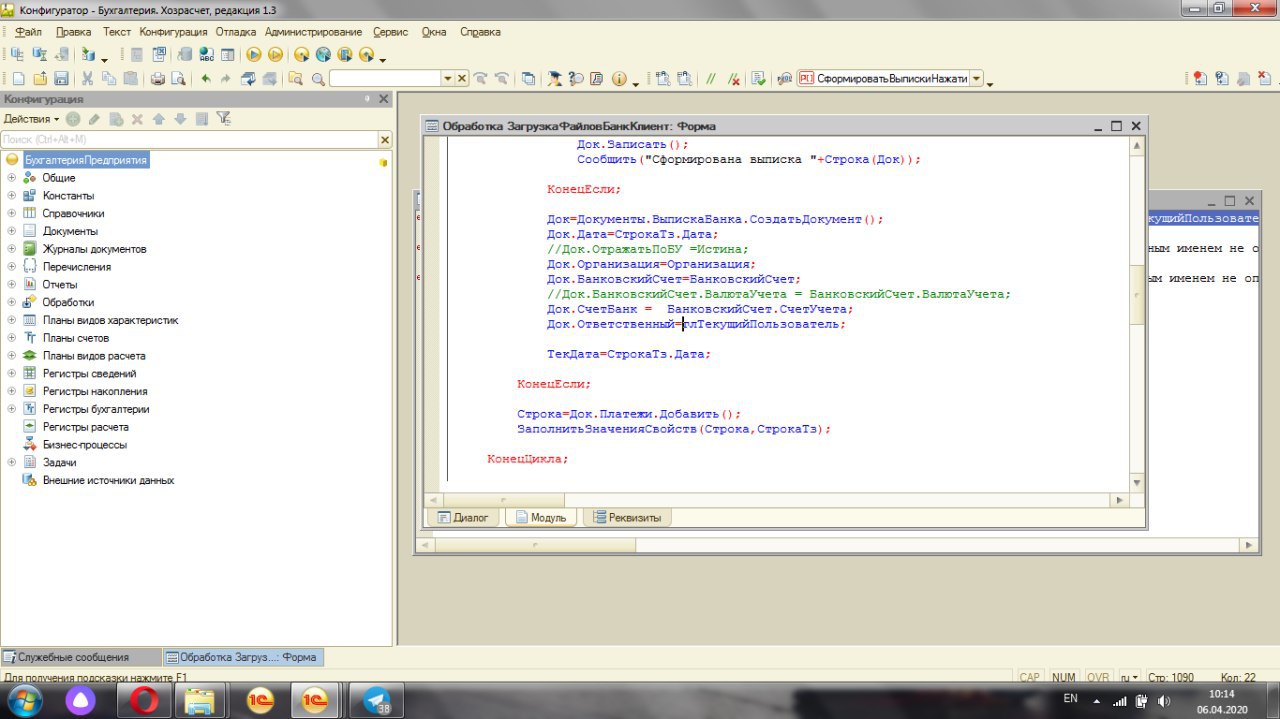Click the Print icon in the toolbar
The height and width of the screenshot is (719, 1280).
click(x=158, y=79)
